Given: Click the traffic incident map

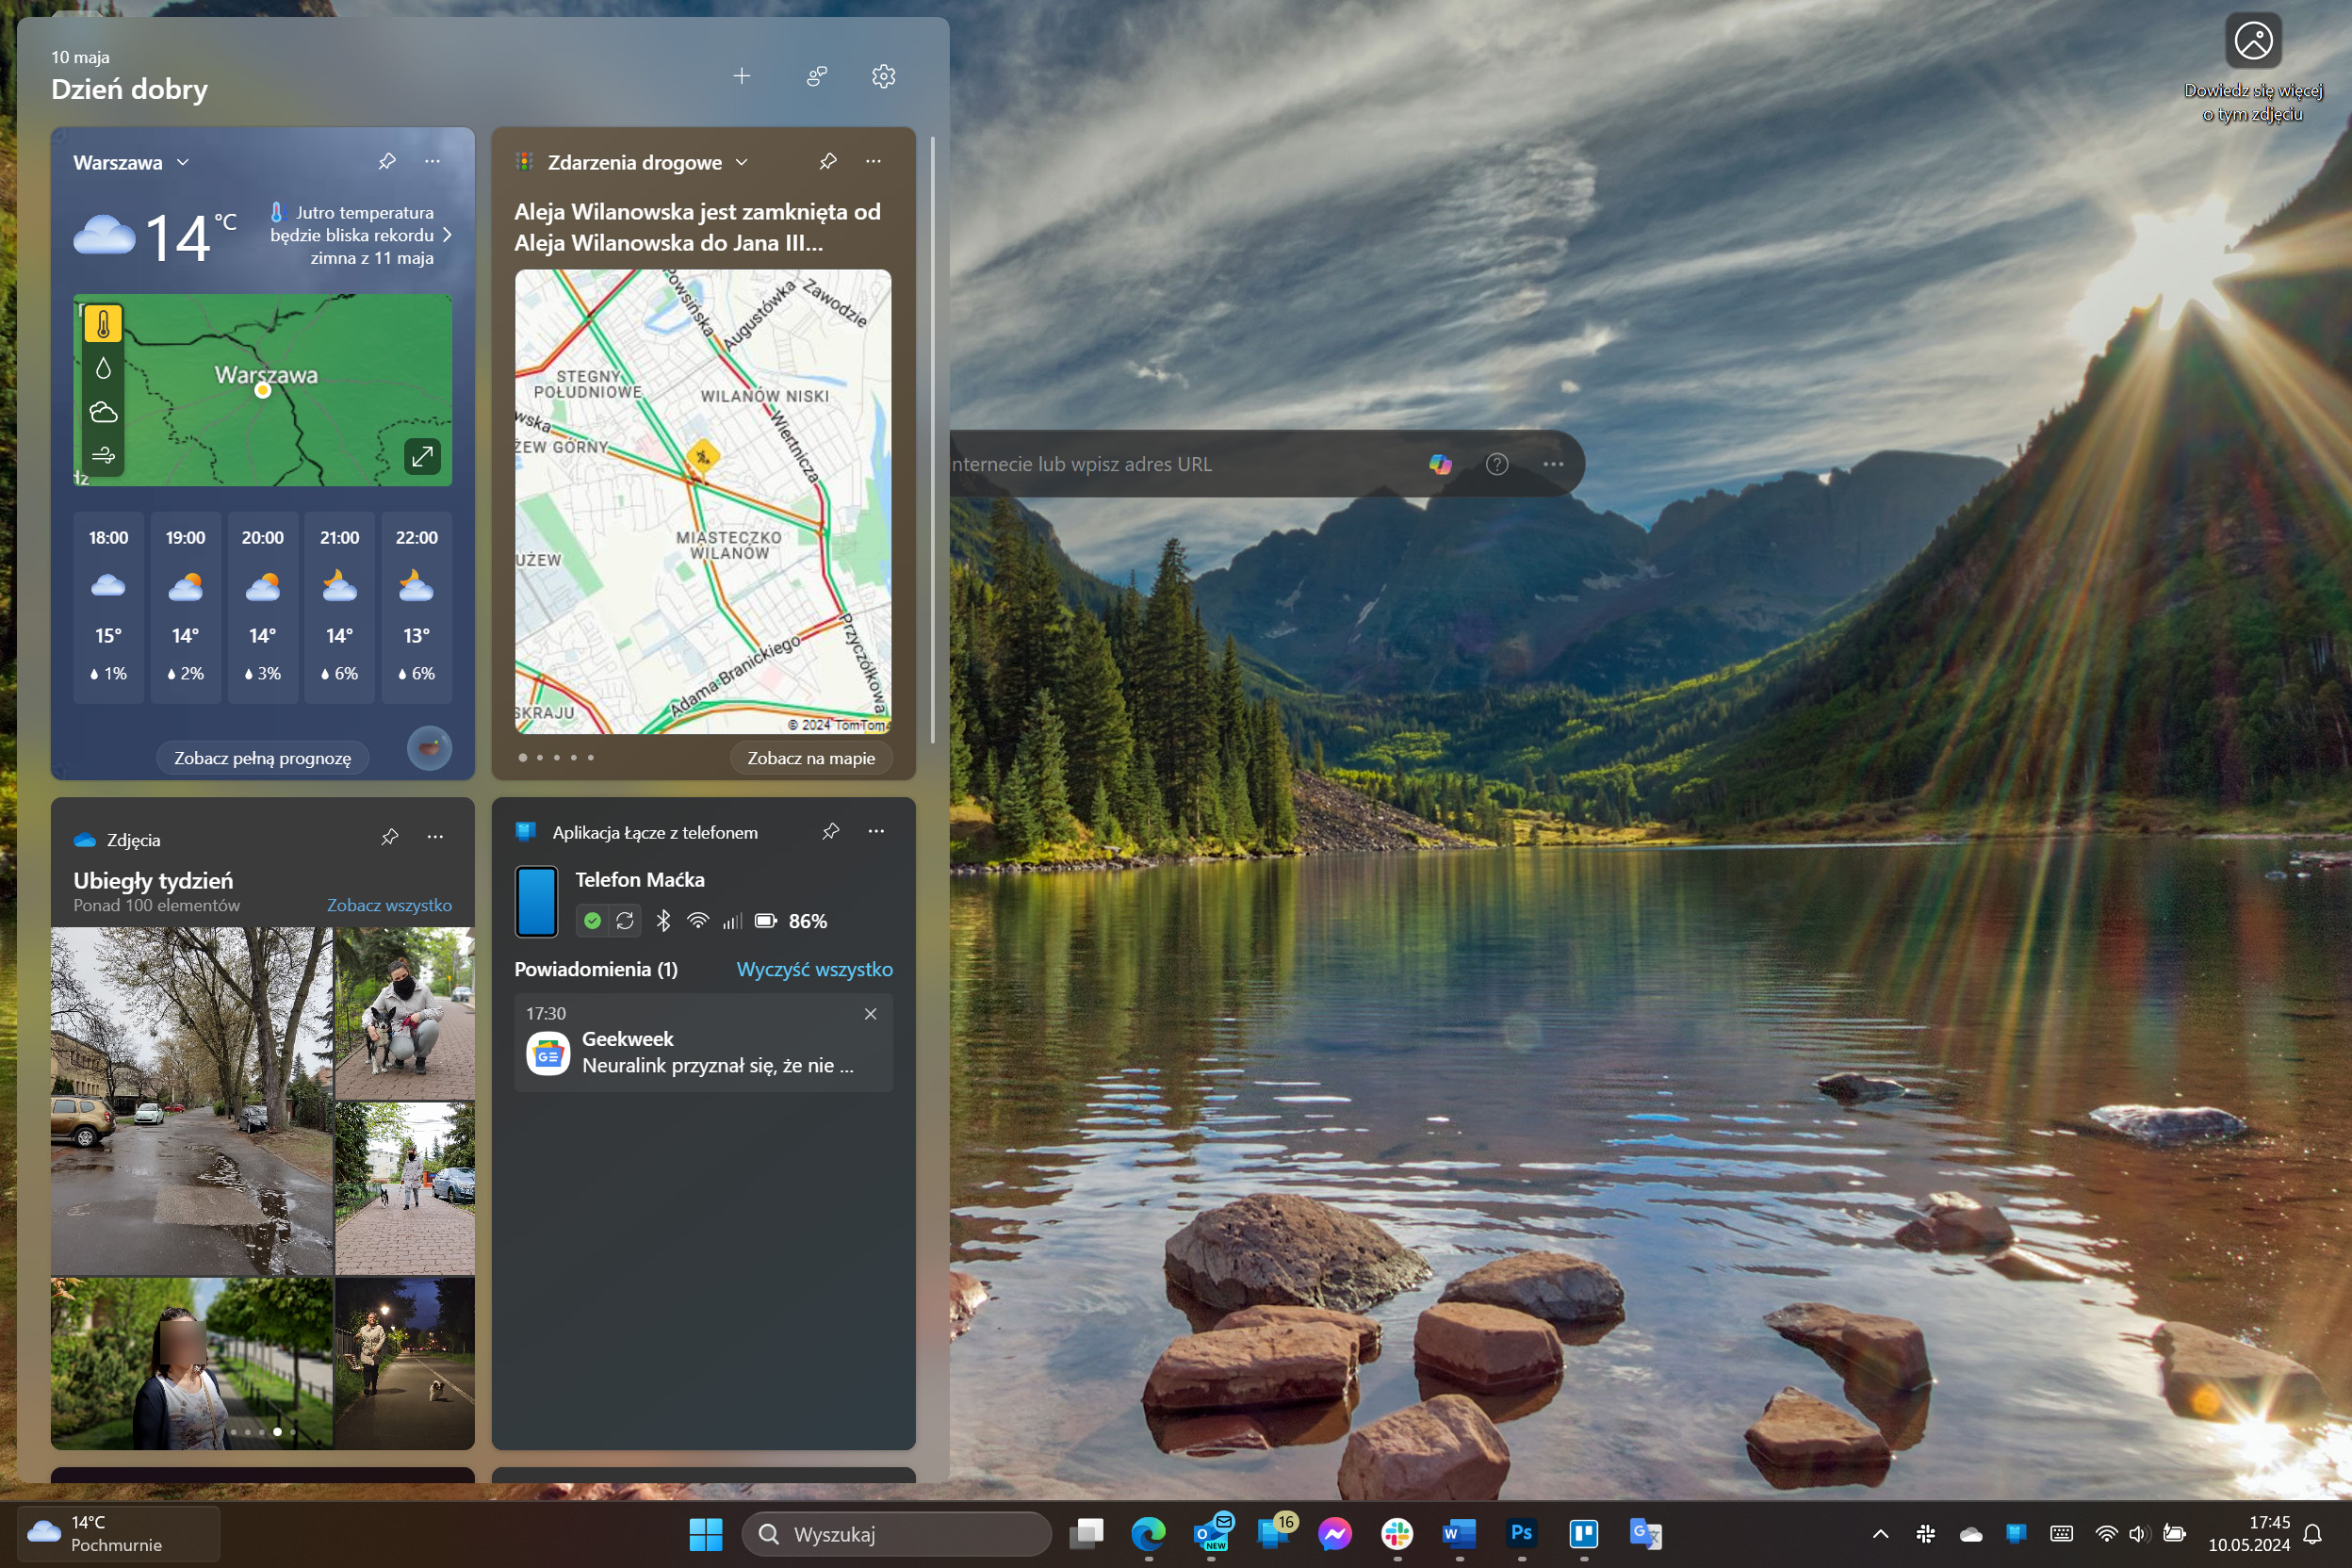Looking at the screenshot, I should pos(703,501).
